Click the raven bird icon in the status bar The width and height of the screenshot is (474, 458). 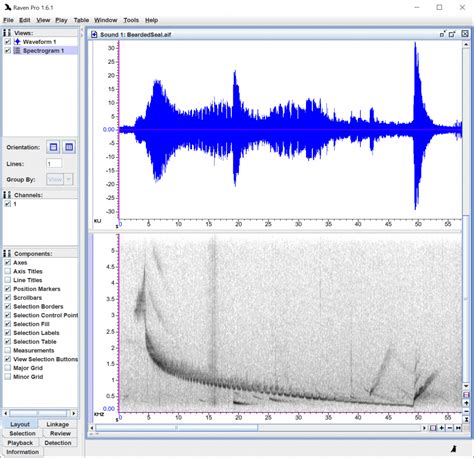pyautogui.click(x=453, y=449)
